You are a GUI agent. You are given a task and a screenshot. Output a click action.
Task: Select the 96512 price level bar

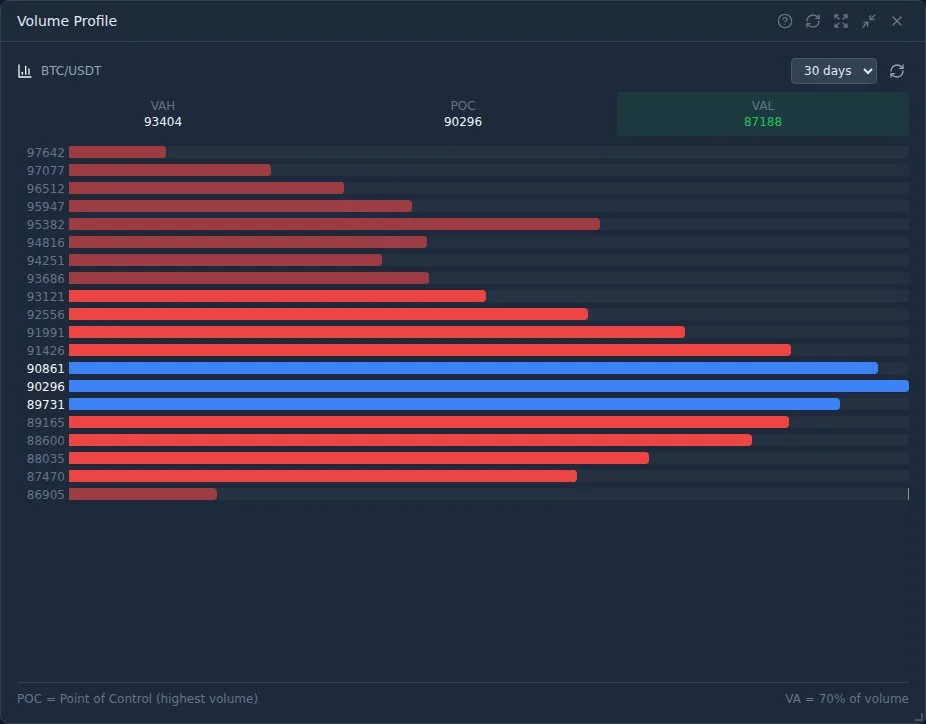pos(206,188)
